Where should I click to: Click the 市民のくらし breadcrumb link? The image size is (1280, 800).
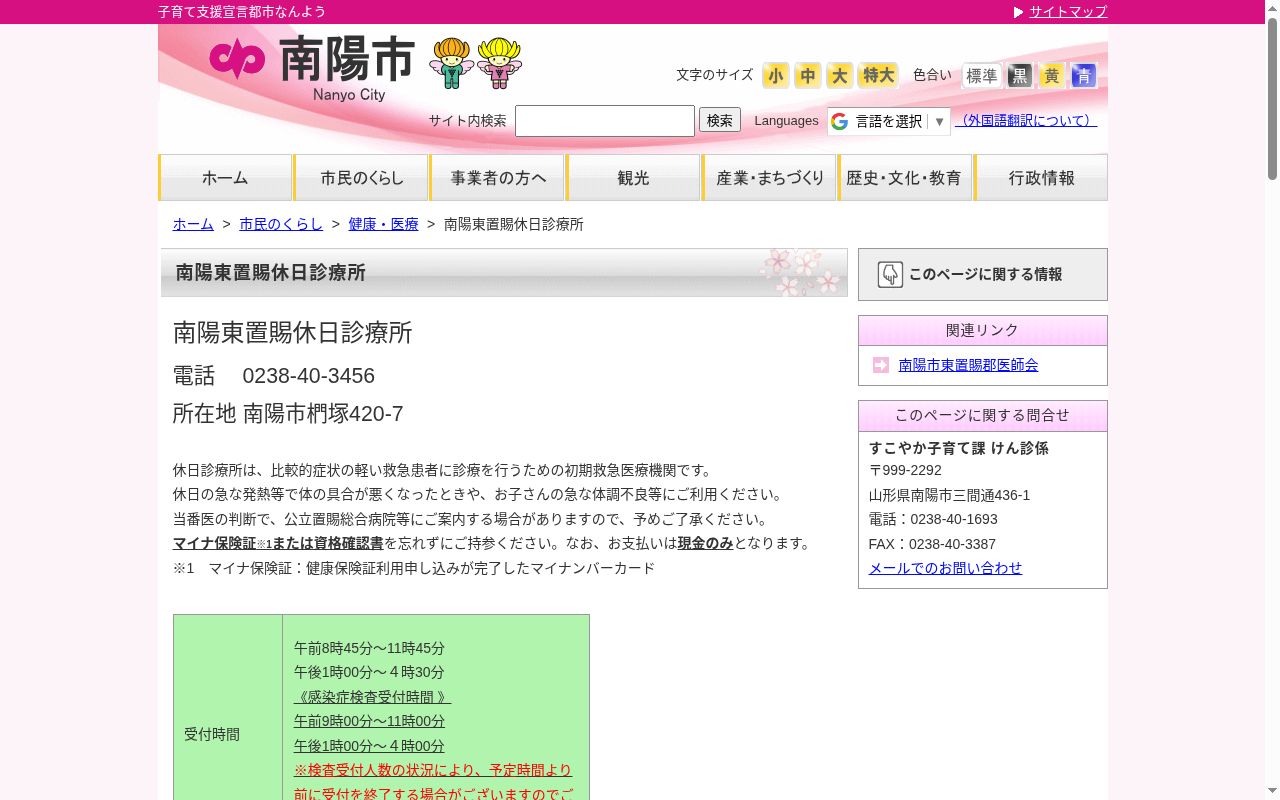pyautogui.click(x=281, y=224)
